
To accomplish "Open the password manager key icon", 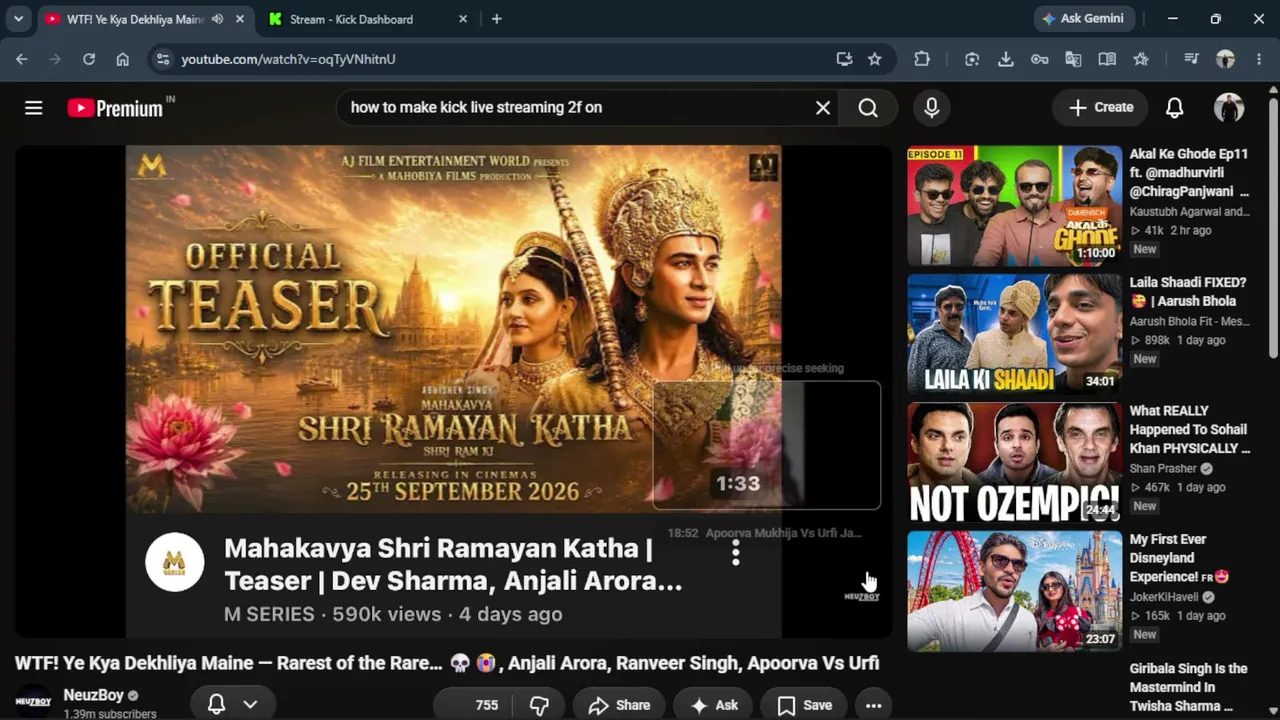I will [1040, 59].
